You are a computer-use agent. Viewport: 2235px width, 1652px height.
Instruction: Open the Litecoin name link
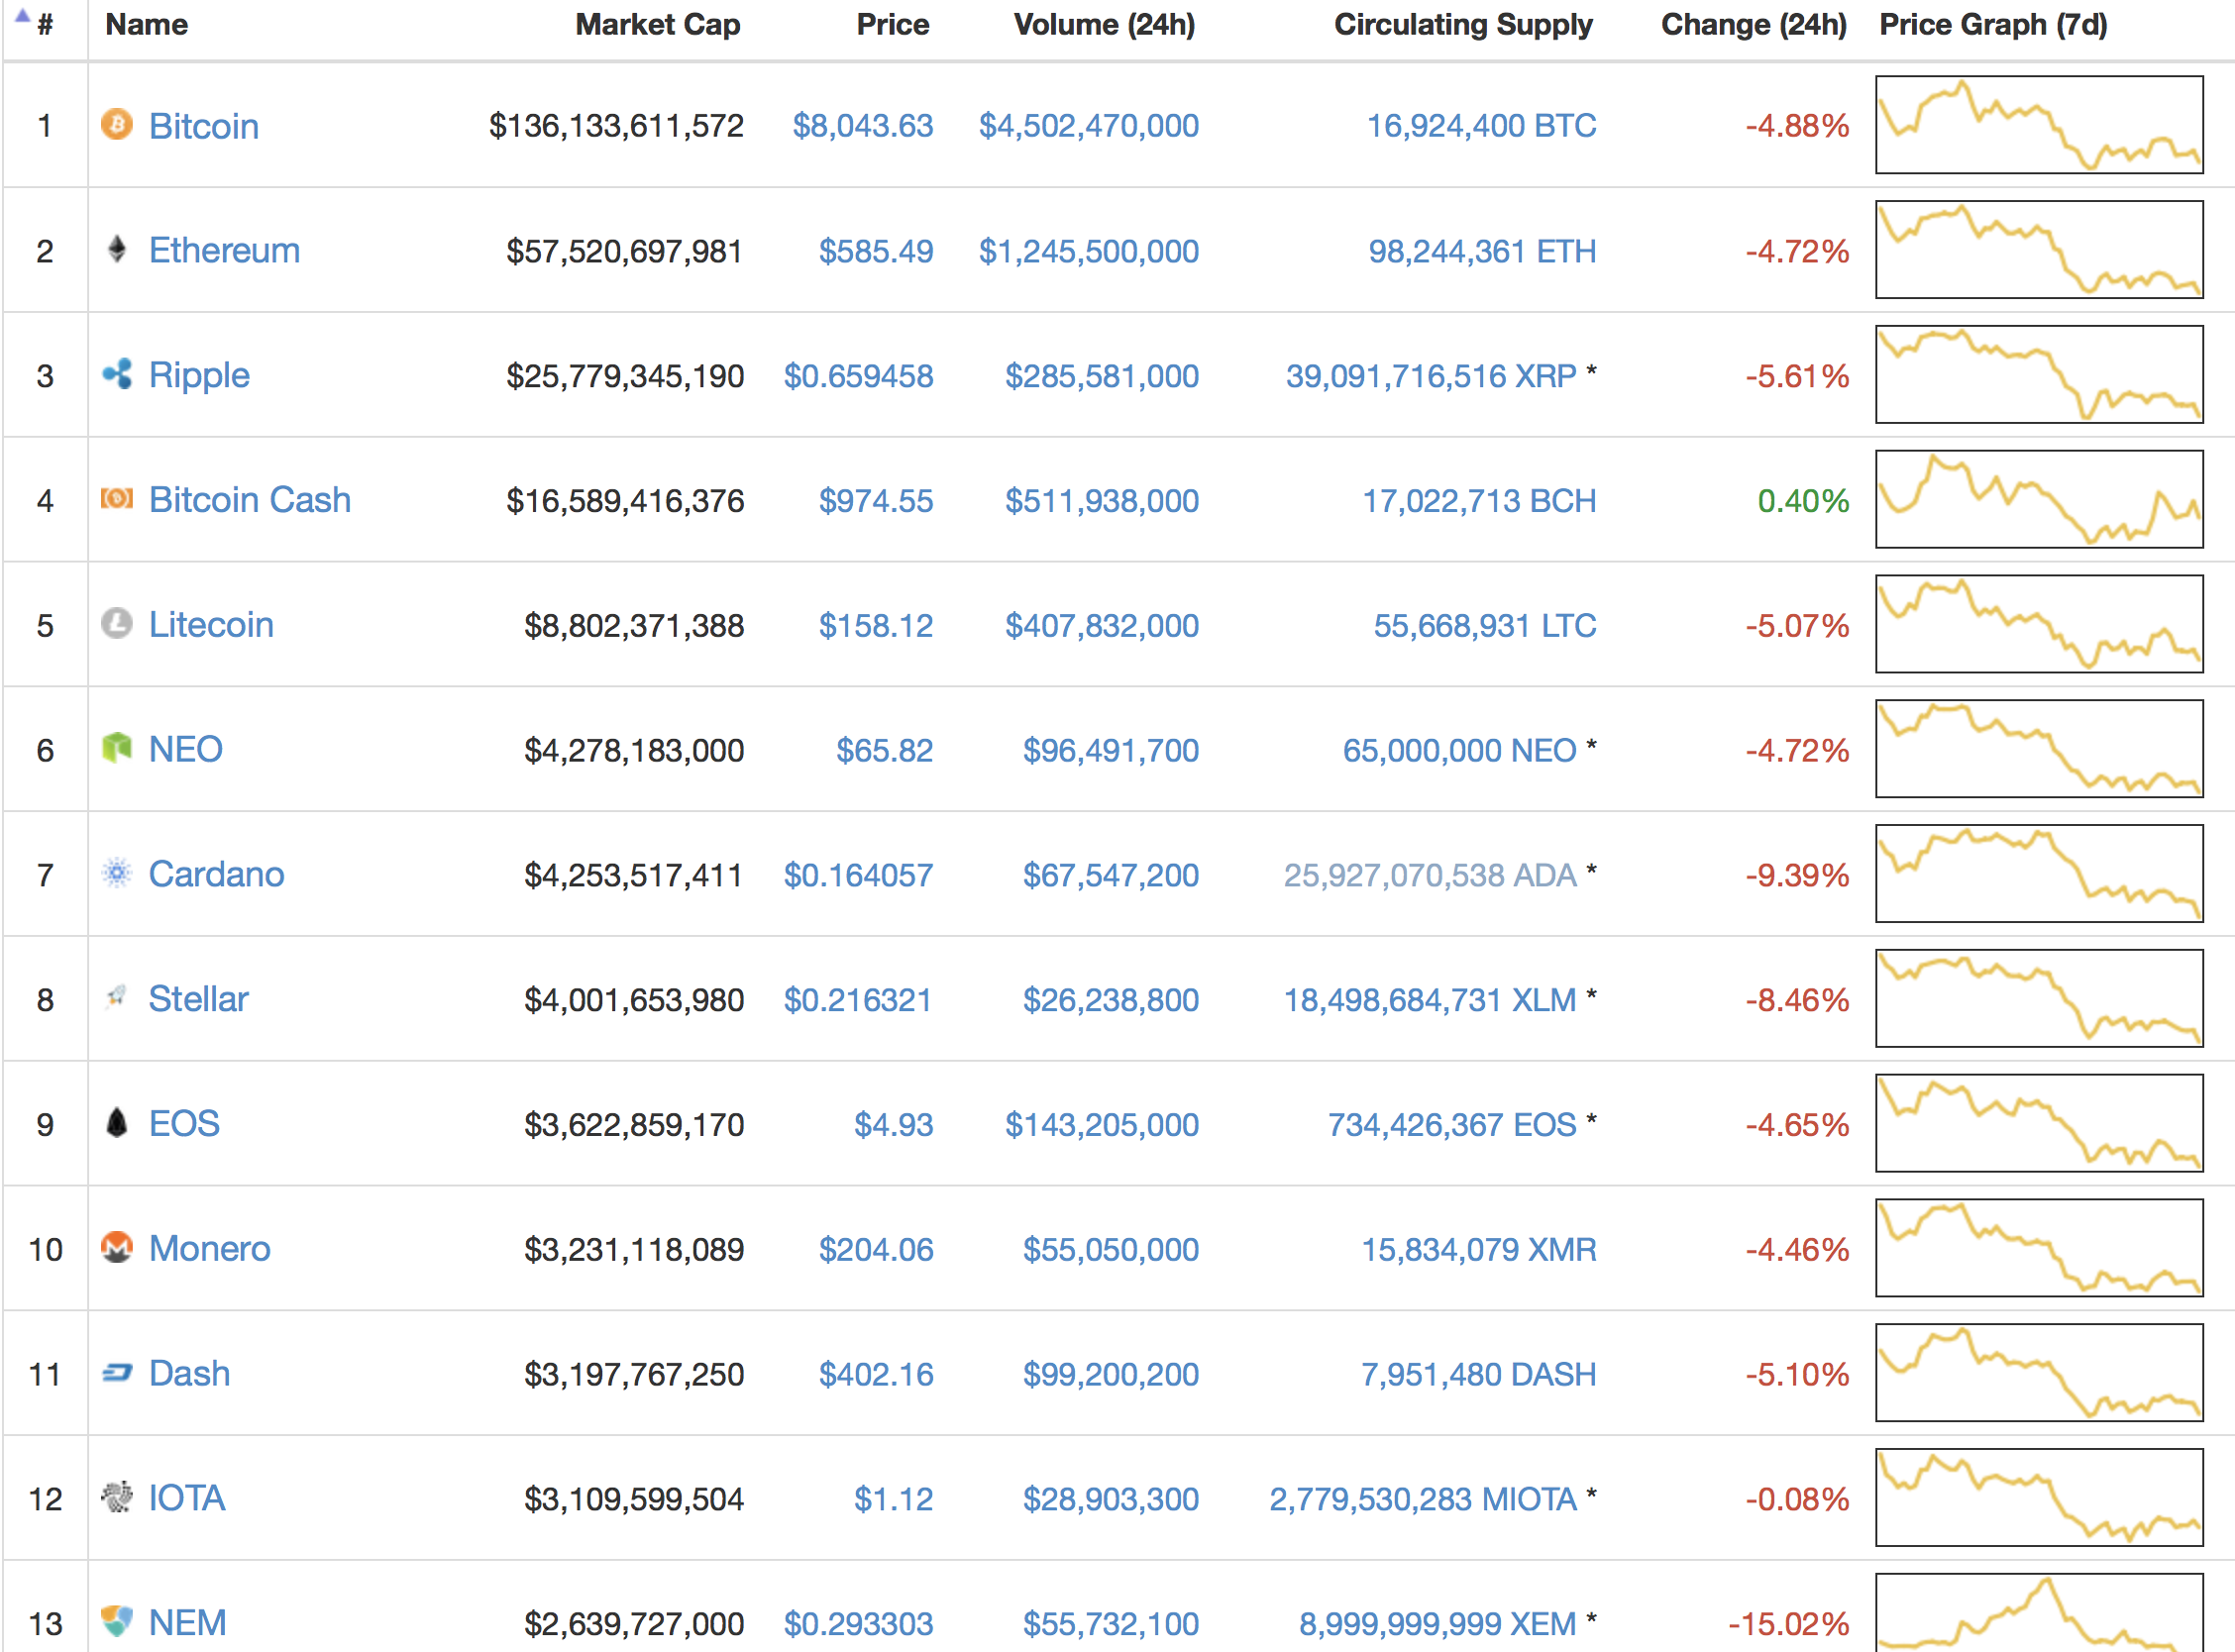(x=211, y=624)
